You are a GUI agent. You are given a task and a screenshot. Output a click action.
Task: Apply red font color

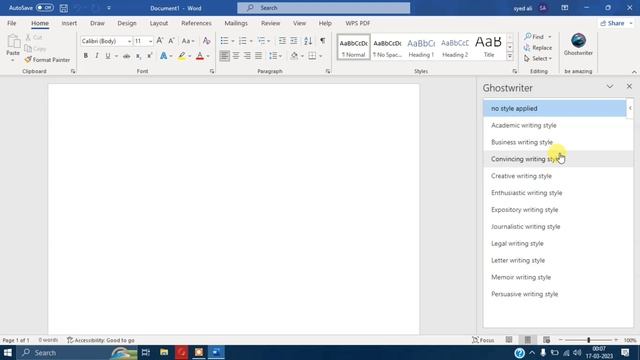(x=200, y=56)
